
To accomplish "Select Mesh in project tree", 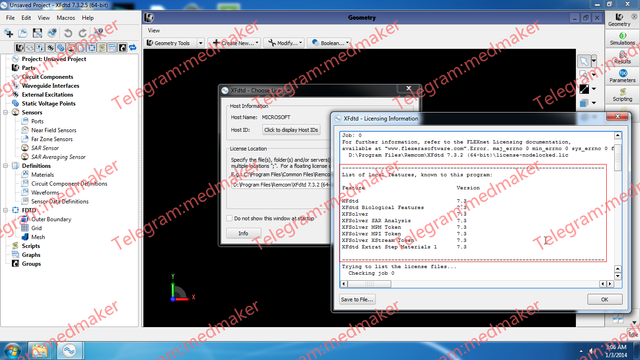I will tap(38, 237).
